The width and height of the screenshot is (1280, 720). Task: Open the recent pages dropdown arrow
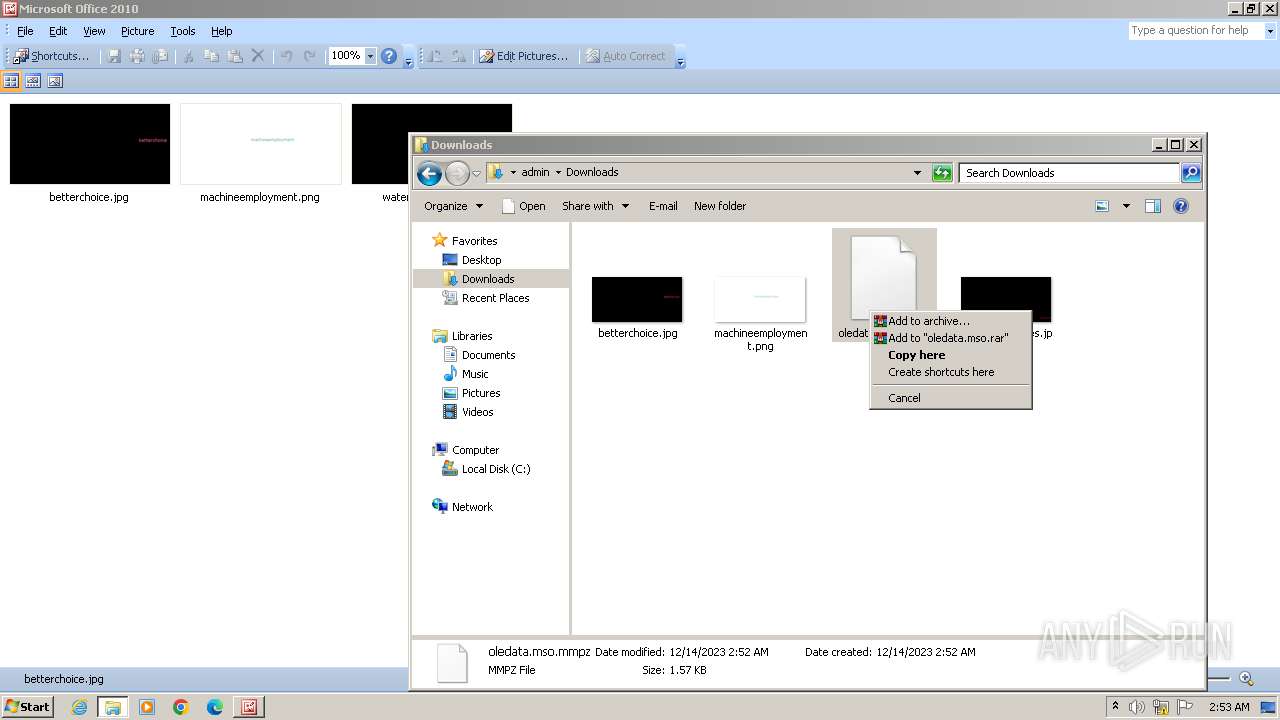coord(476,173)
